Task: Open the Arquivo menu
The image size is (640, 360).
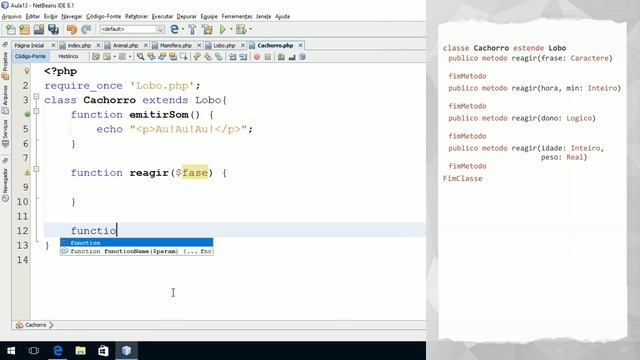Action: click(x=11, y=16)
